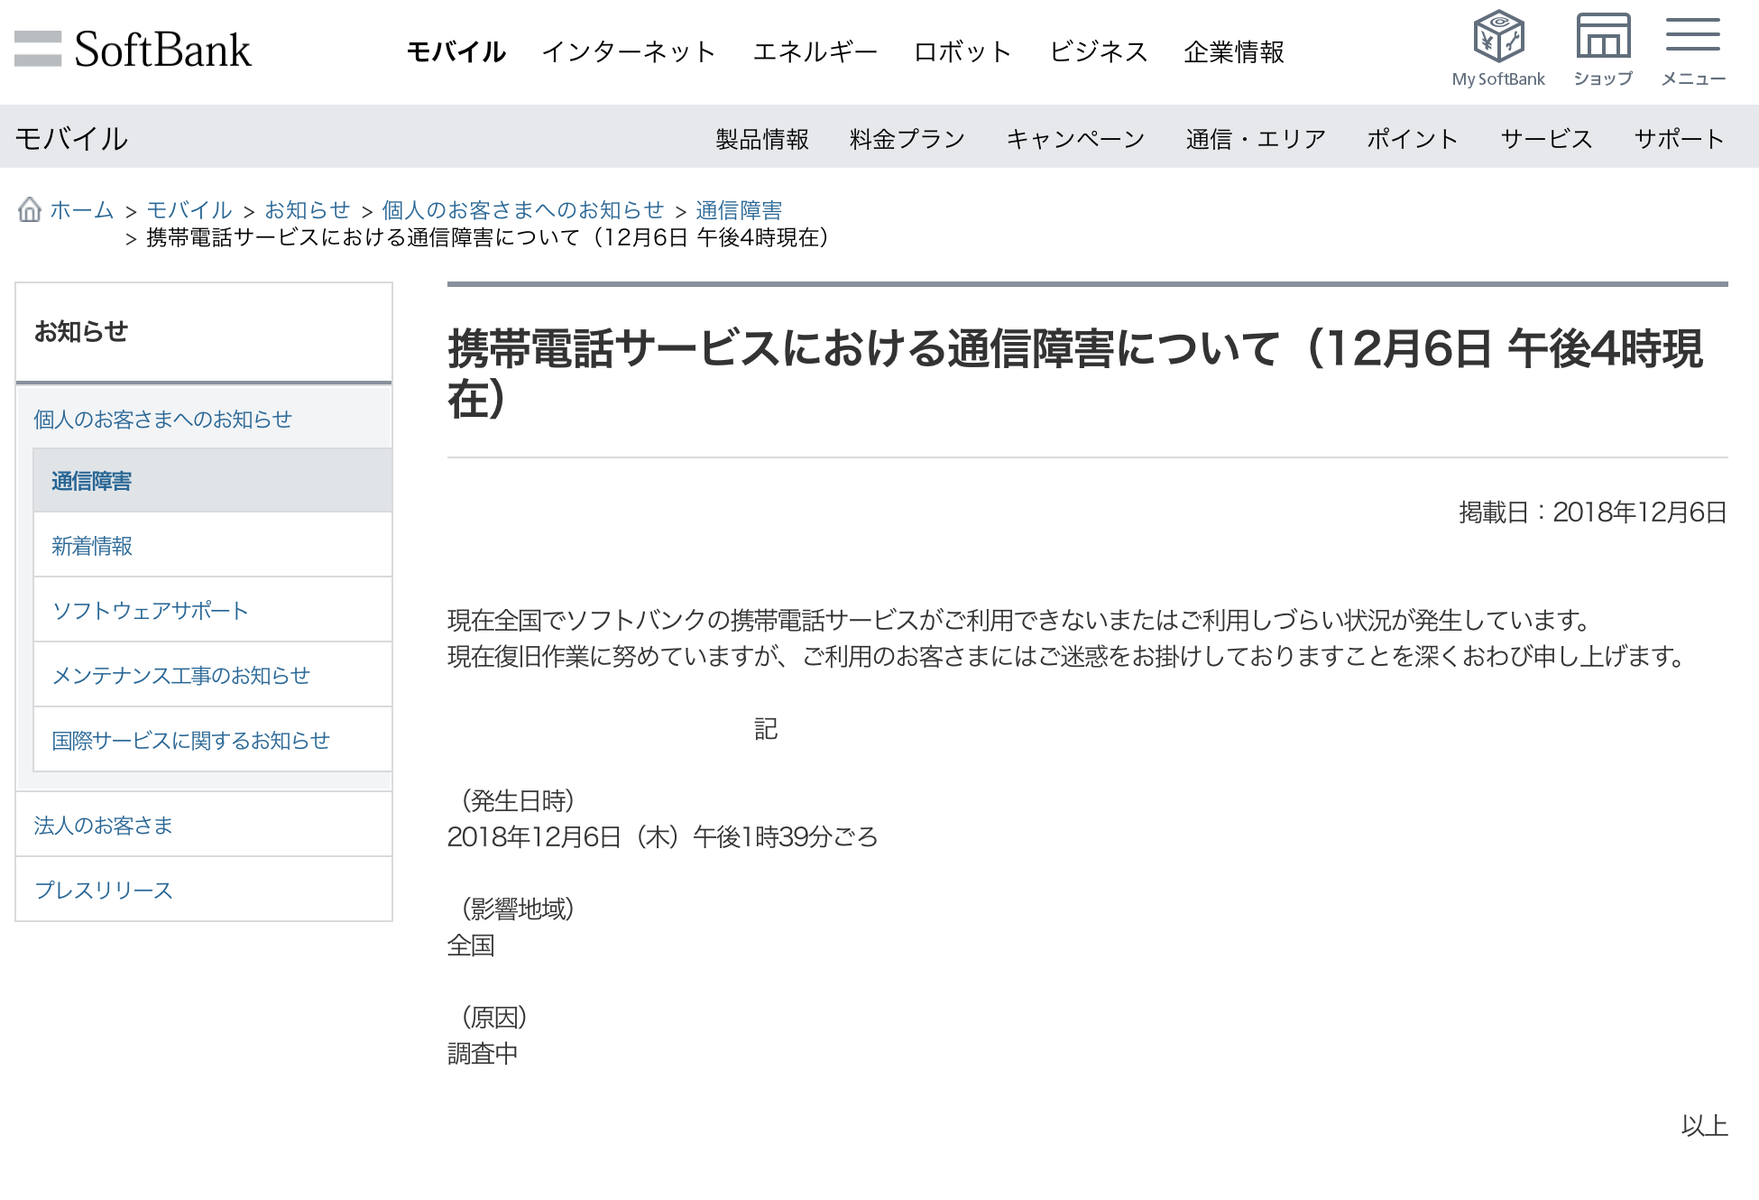Click the モバイル section heading

click(71, 138)
